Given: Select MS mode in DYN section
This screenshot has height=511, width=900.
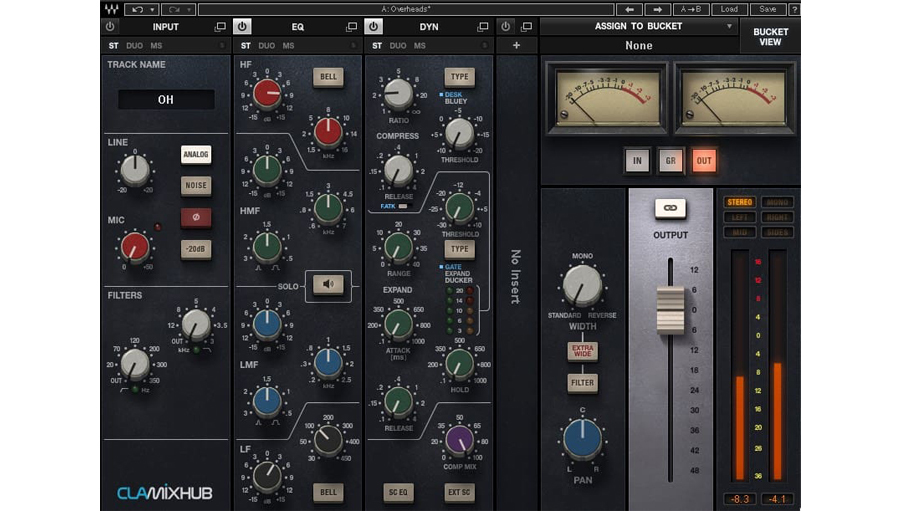Looking at the screenshot, I should (420, 45).
